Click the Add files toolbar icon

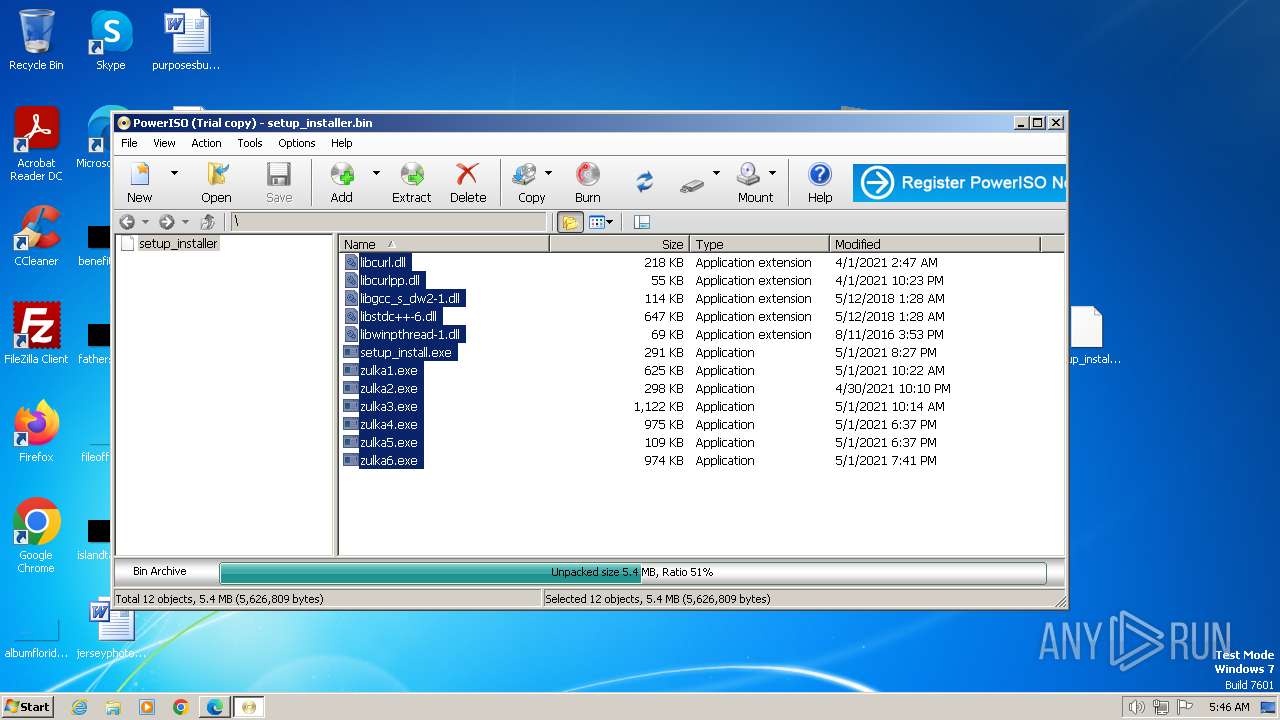(342, 182)
